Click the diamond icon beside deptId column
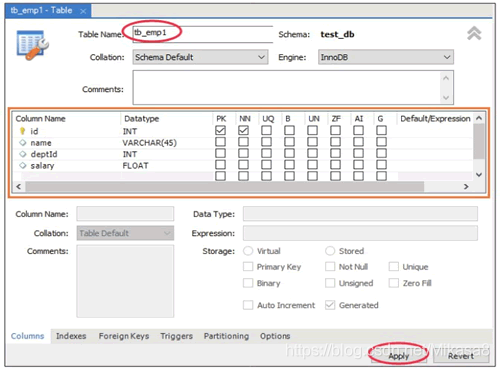500x369 pixels. pyautogui.click(x=22, y=154)
